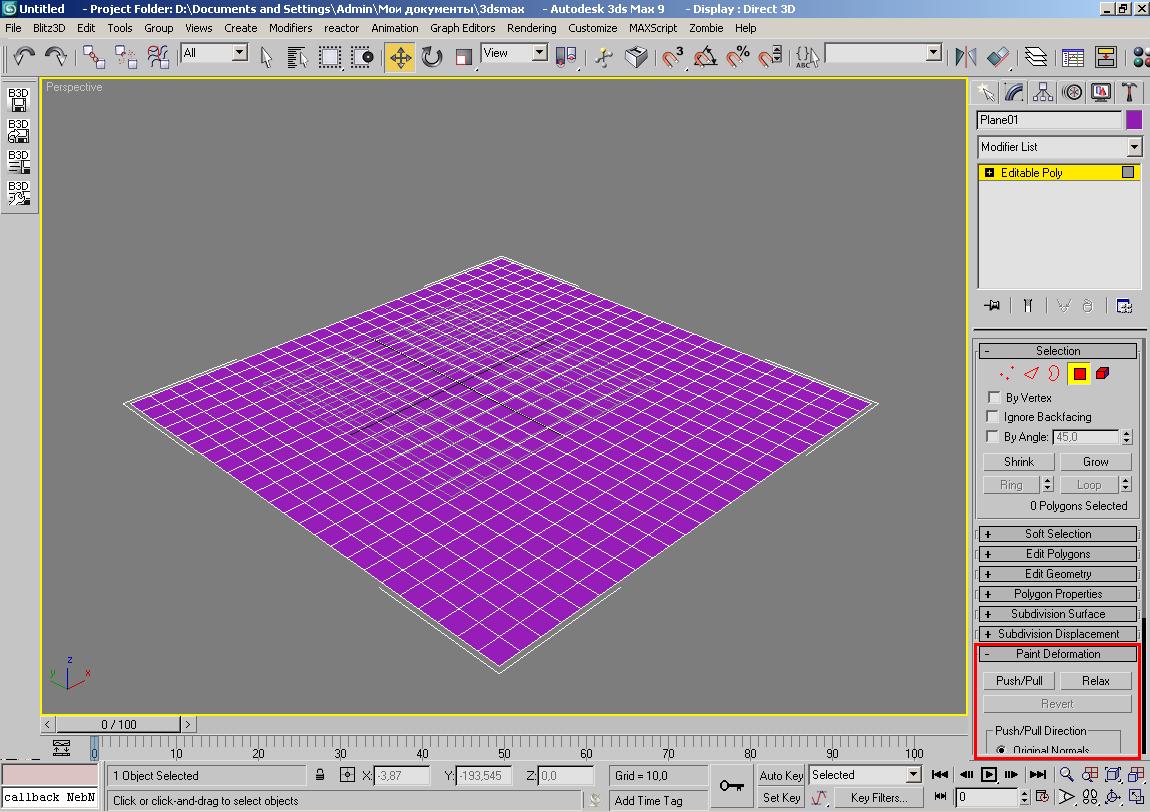
Task: Switch to Vertex sub-object selection mode
Action: [1006, 374]
